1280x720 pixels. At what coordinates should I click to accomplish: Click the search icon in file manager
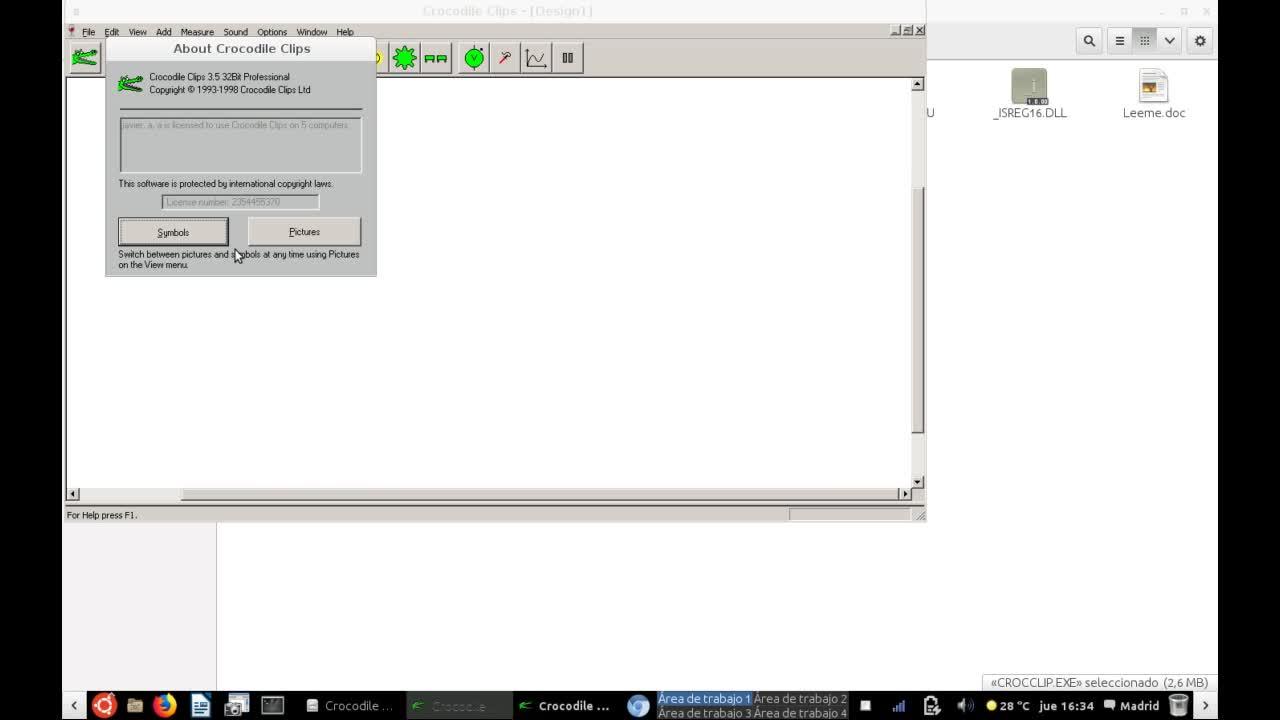[1089, 41]
